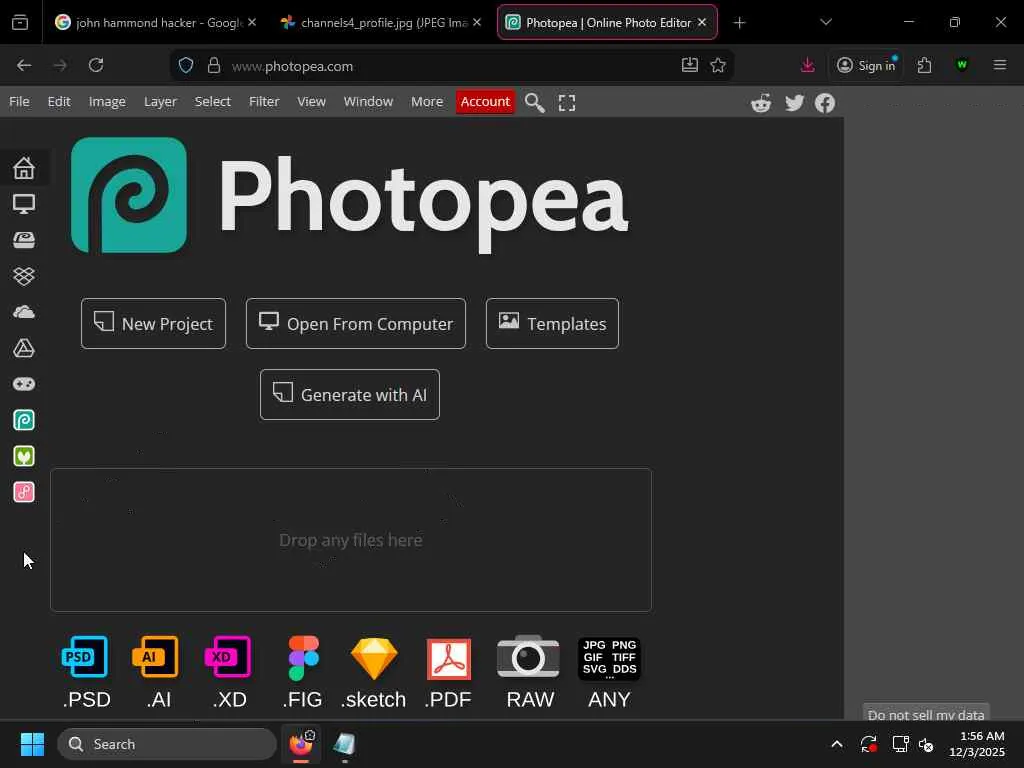Image resolution: width=1024 pixels, height=768 pixels.
Task: Click the www.photopea.com address bar
Action: [452, 65]
